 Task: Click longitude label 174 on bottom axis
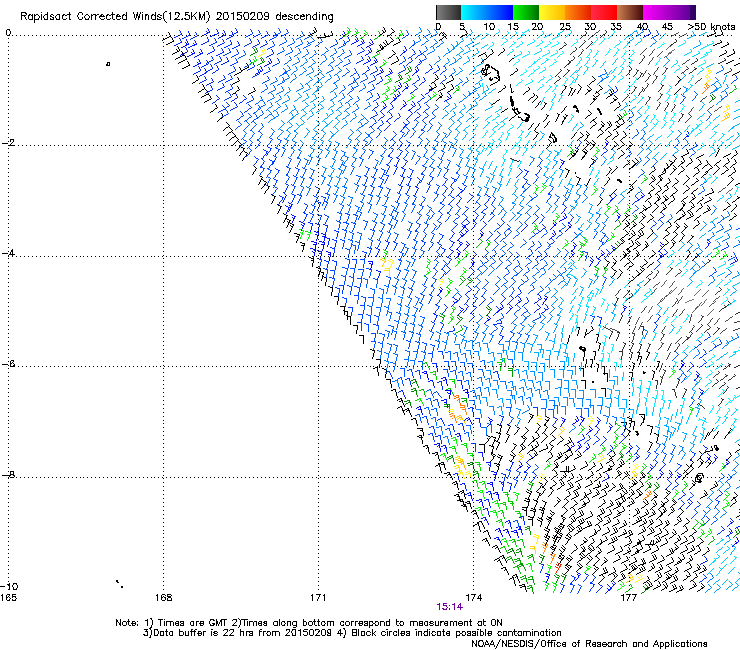(x=473, y=598)
